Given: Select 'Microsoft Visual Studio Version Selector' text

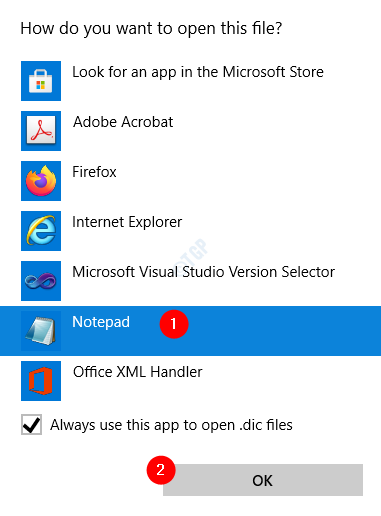Looking at the screenshot, I should (x=203, y=272).
